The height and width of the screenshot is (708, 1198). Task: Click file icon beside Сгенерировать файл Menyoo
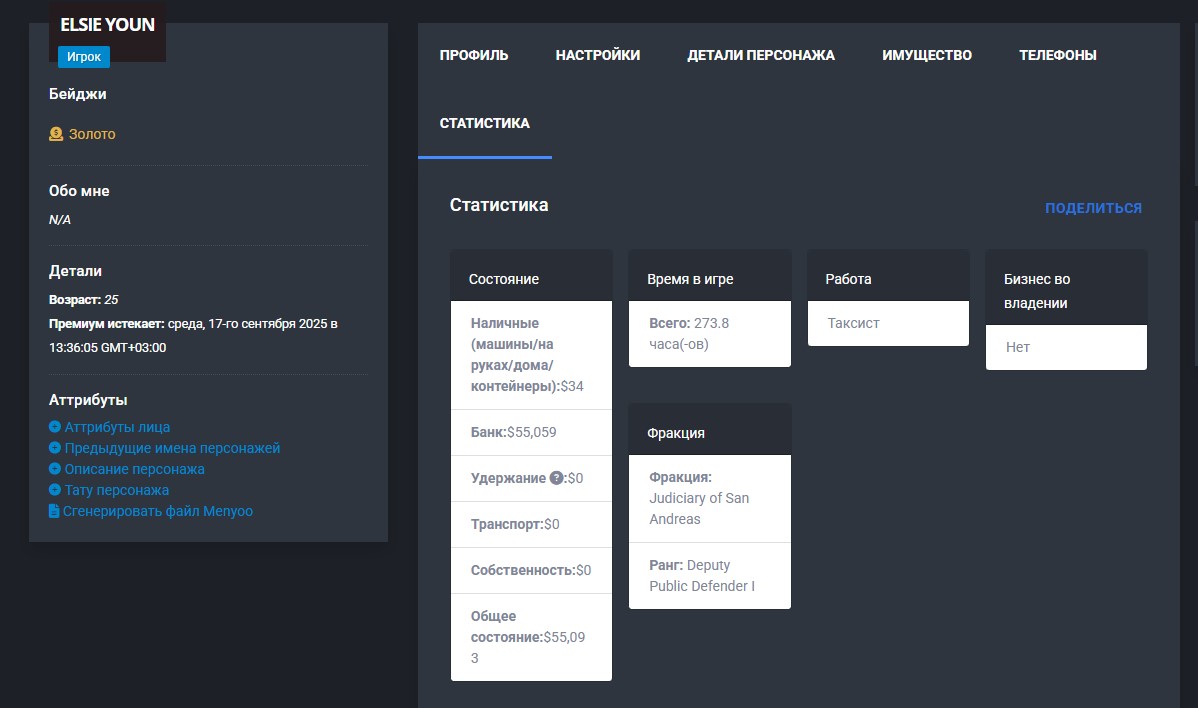pos(53,511)
